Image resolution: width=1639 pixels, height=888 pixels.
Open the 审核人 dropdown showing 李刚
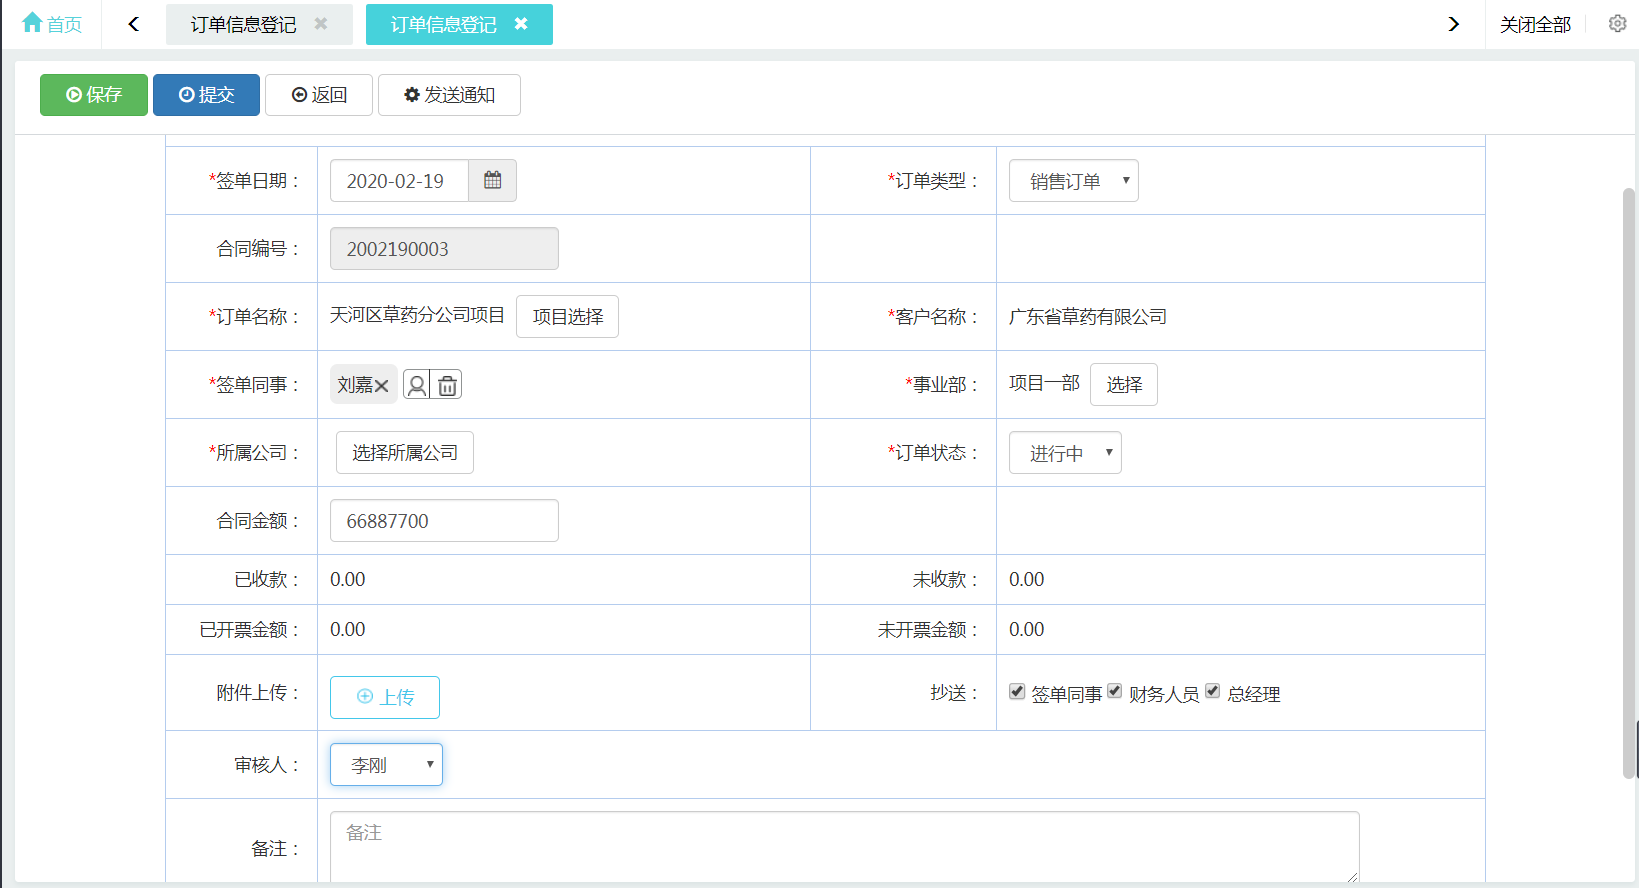(x=386, y=765)
